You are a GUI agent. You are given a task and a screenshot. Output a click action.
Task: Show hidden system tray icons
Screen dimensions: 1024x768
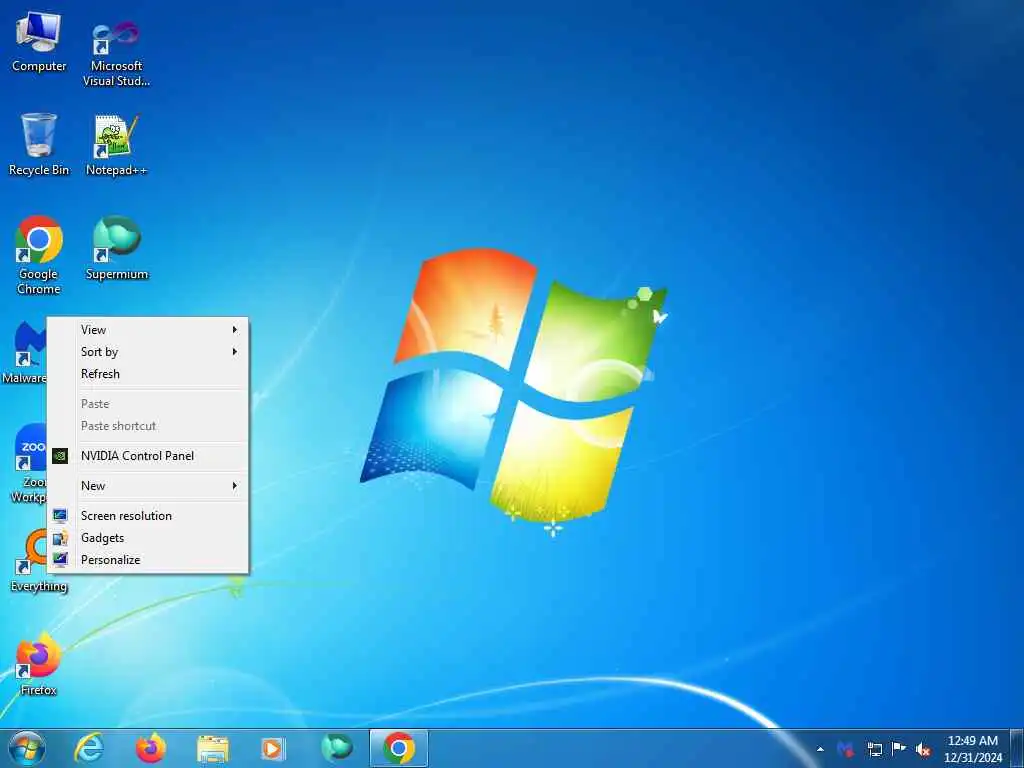(820, 749)
